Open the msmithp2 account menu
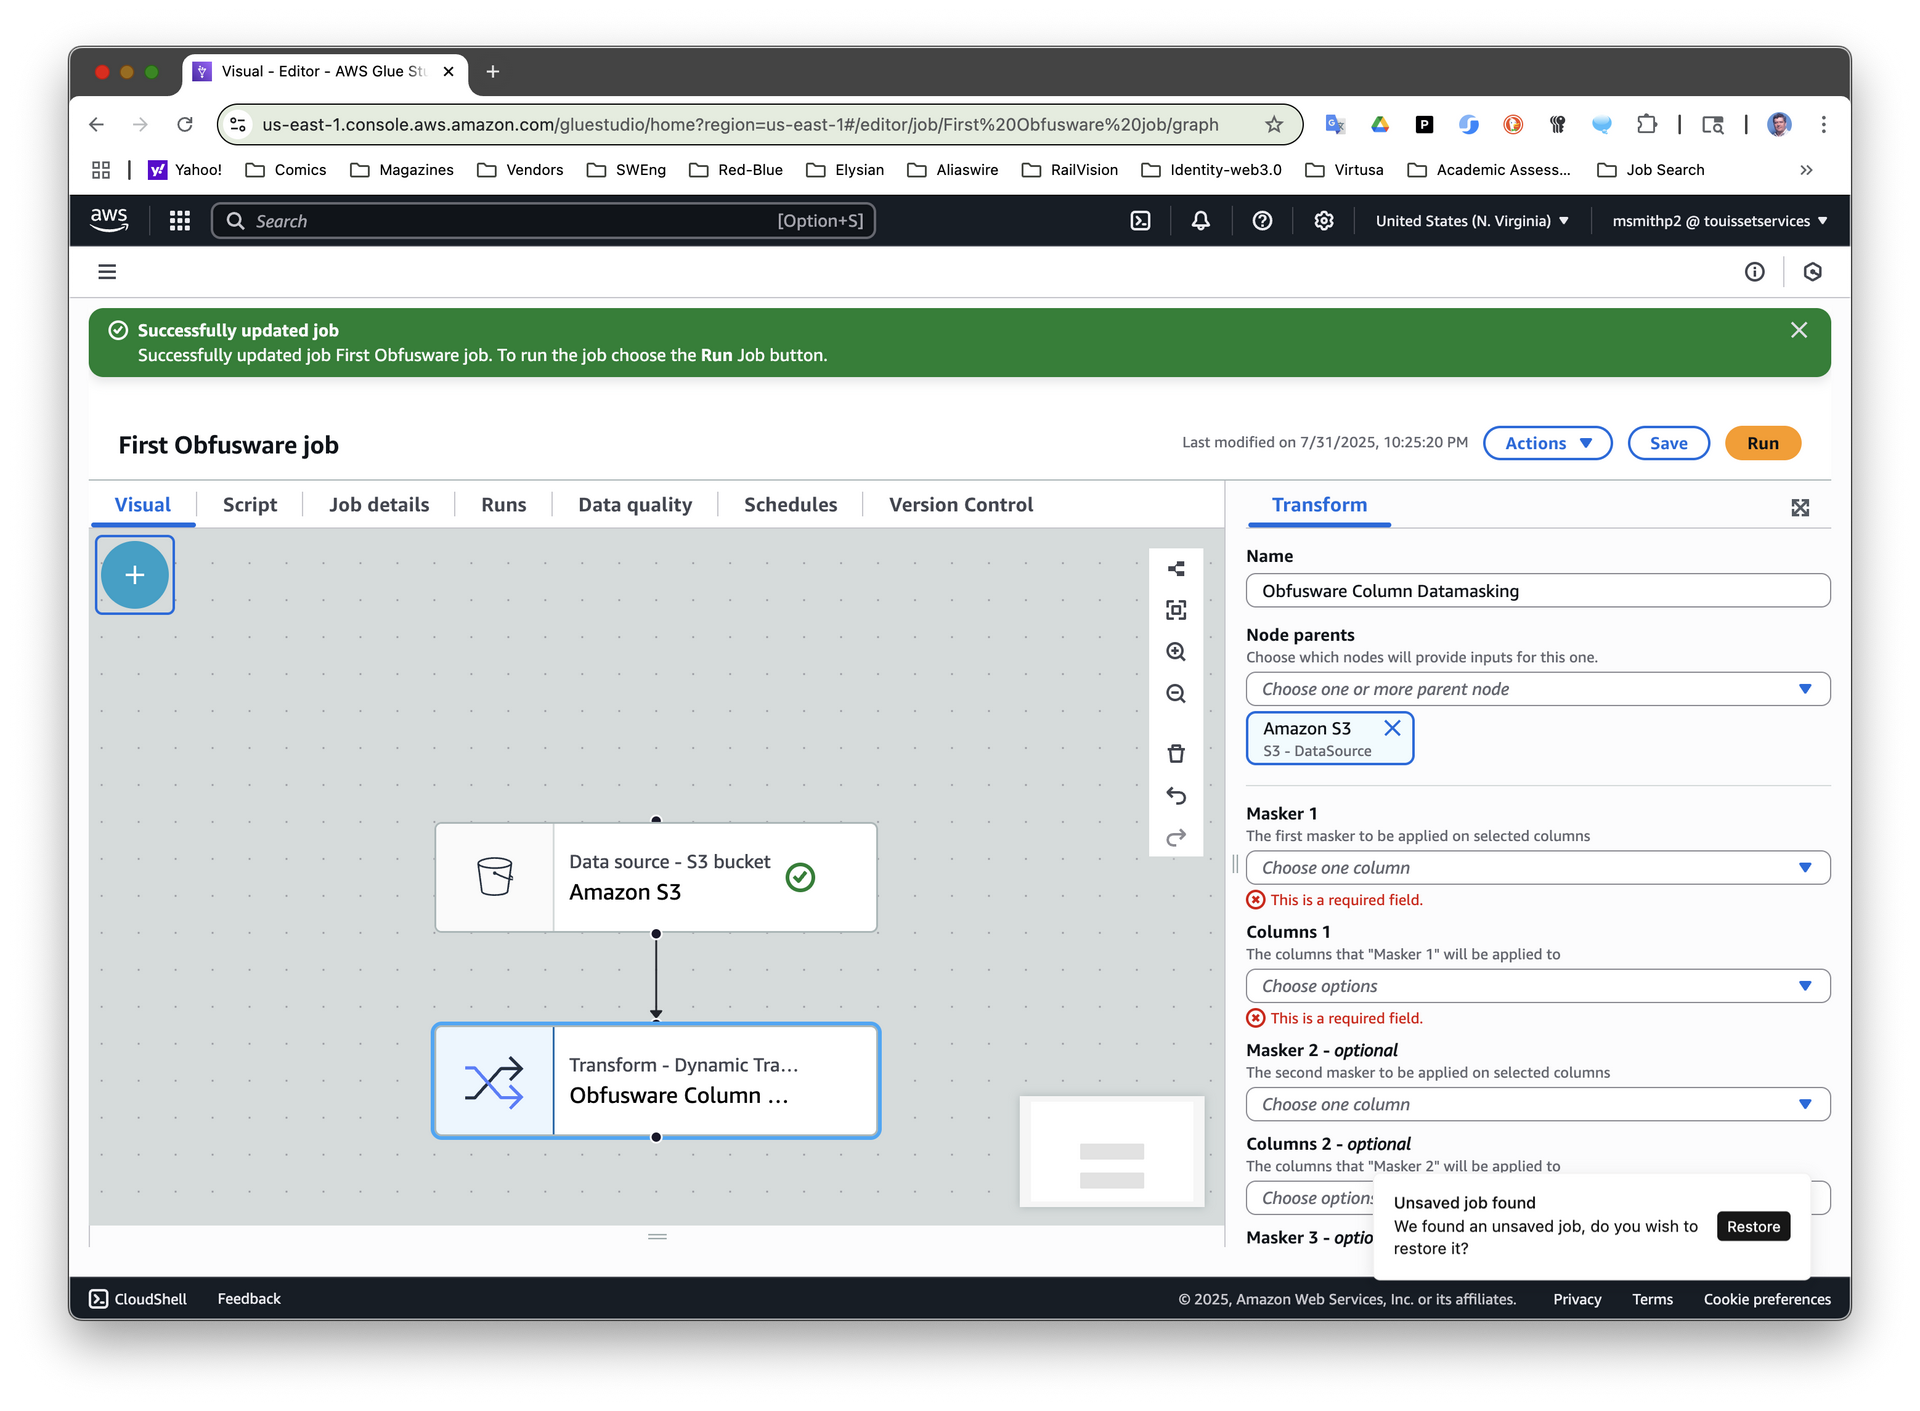Screen dimensions: 1920x1411 (x=1720, y=221)
